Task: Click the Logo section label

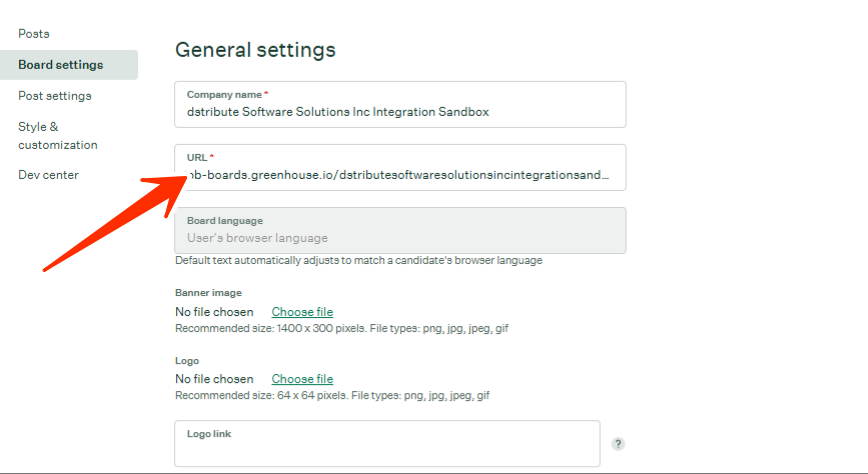Action: tap(187, 360)
